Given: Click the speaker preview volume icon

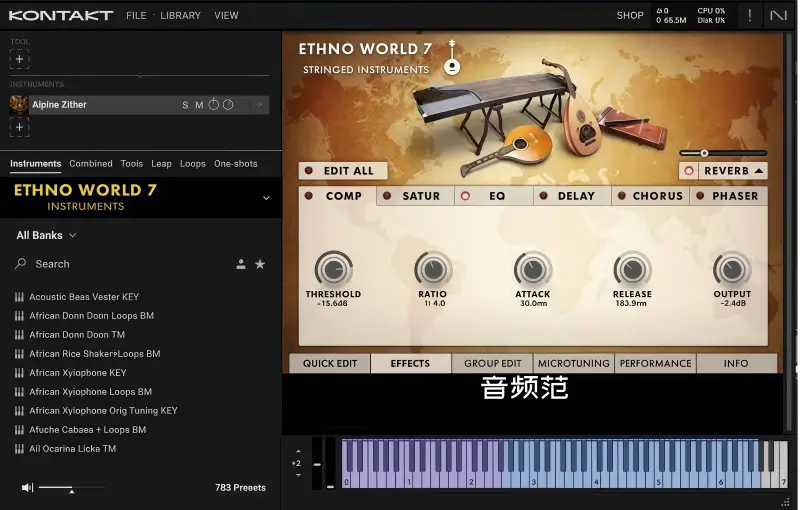Looking at the screenshot, I should (27, 488).
